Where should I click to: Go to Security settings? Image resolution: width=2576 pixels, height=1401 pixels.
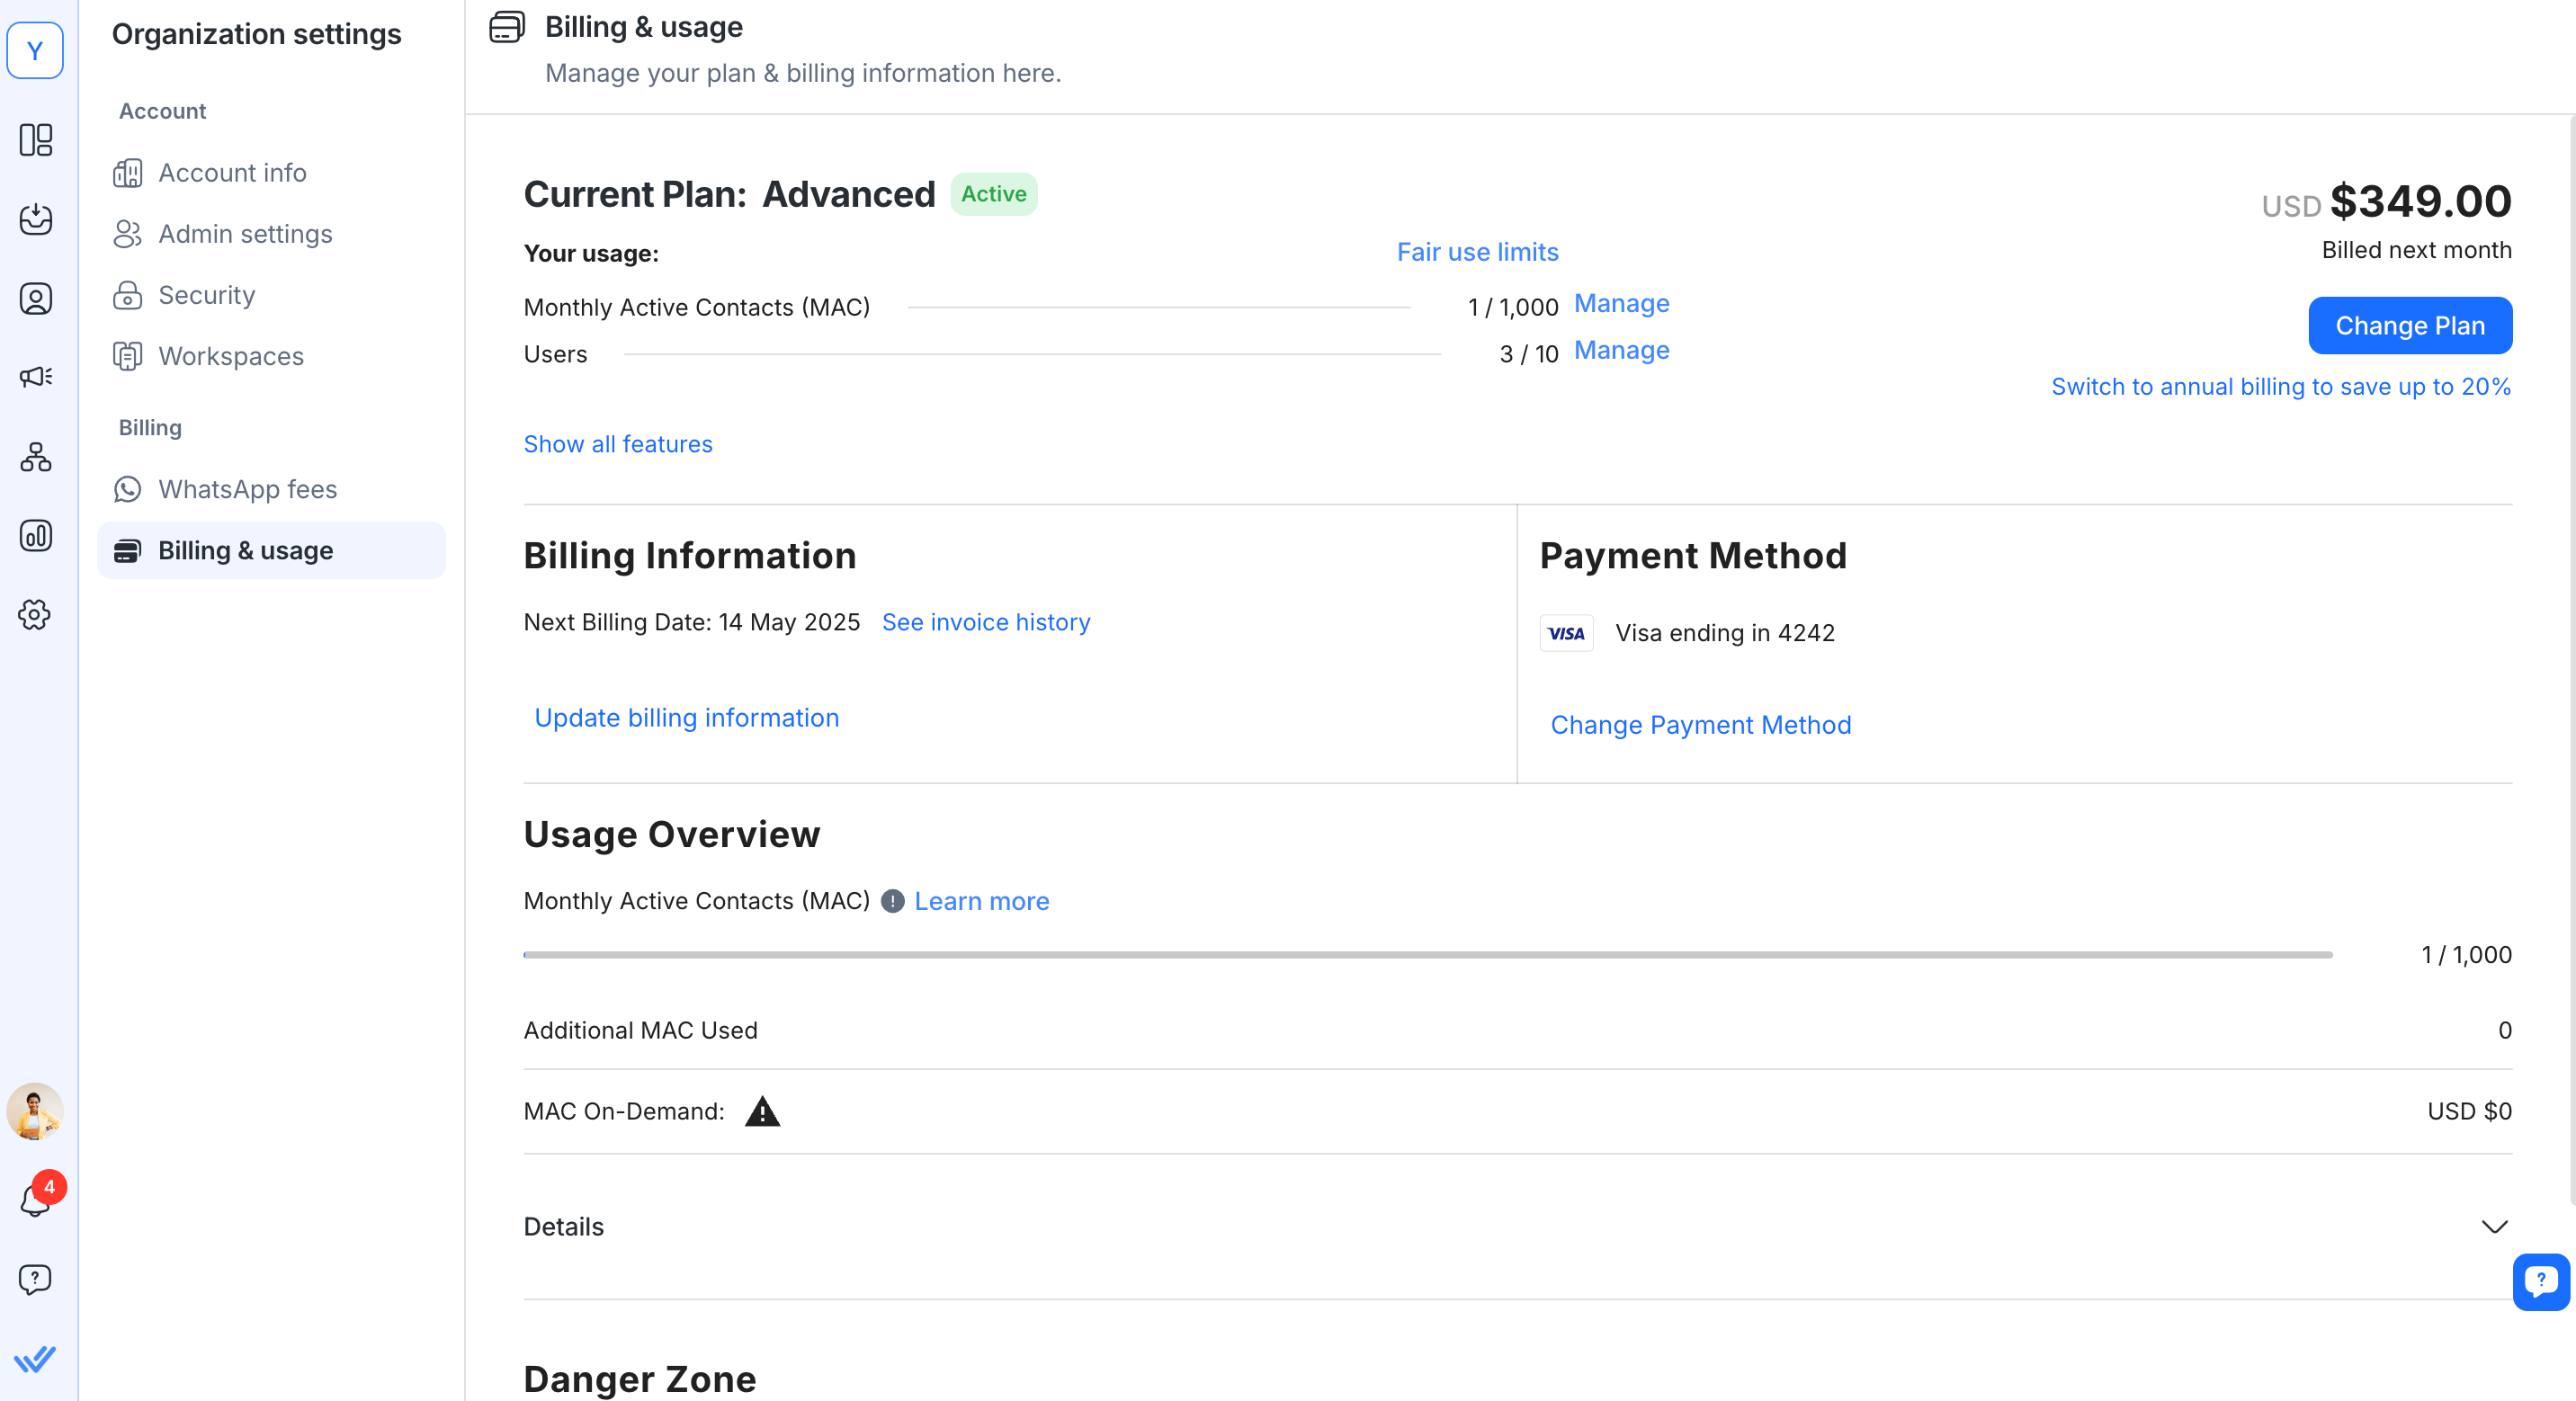click(206, 295)
